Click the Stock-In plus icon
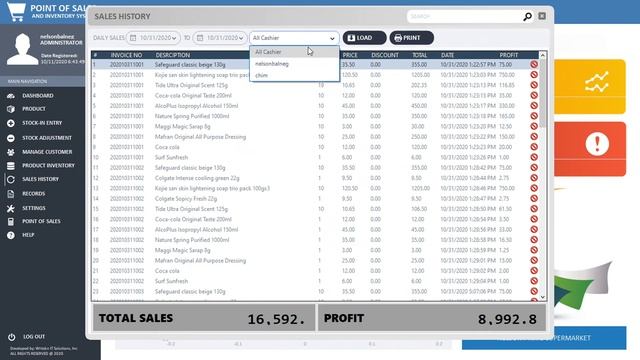This screenshot has height=360, width=640. pos(11,123)
